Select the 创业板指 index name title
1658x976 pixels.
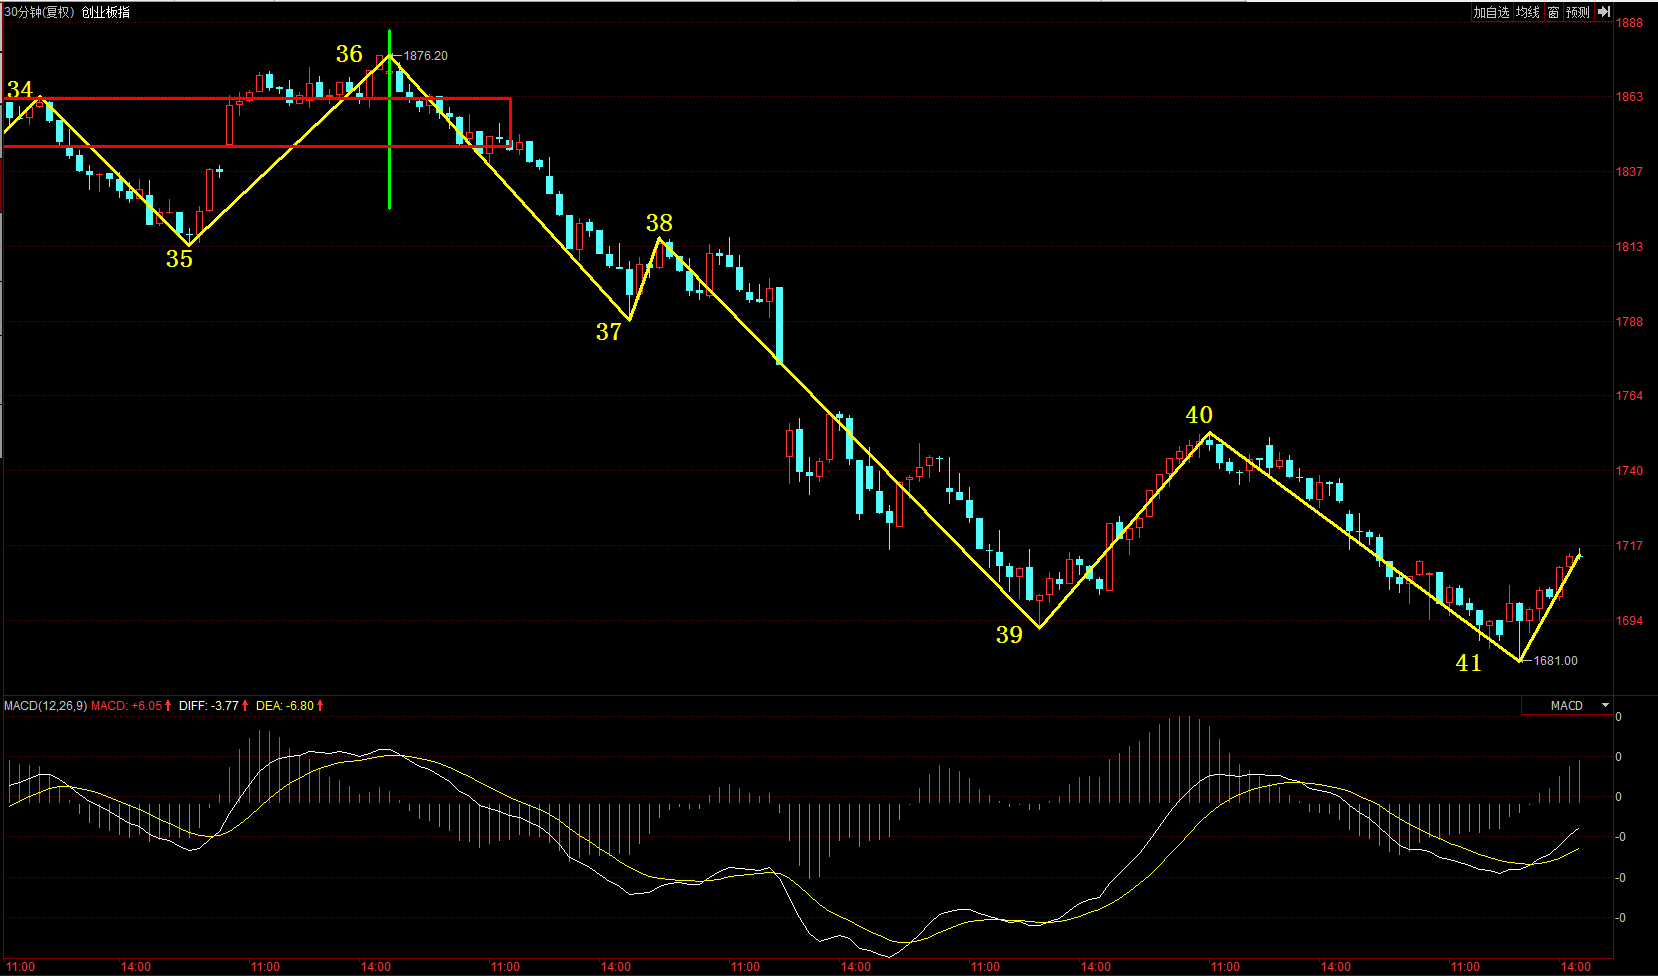[x=106, y=12]
